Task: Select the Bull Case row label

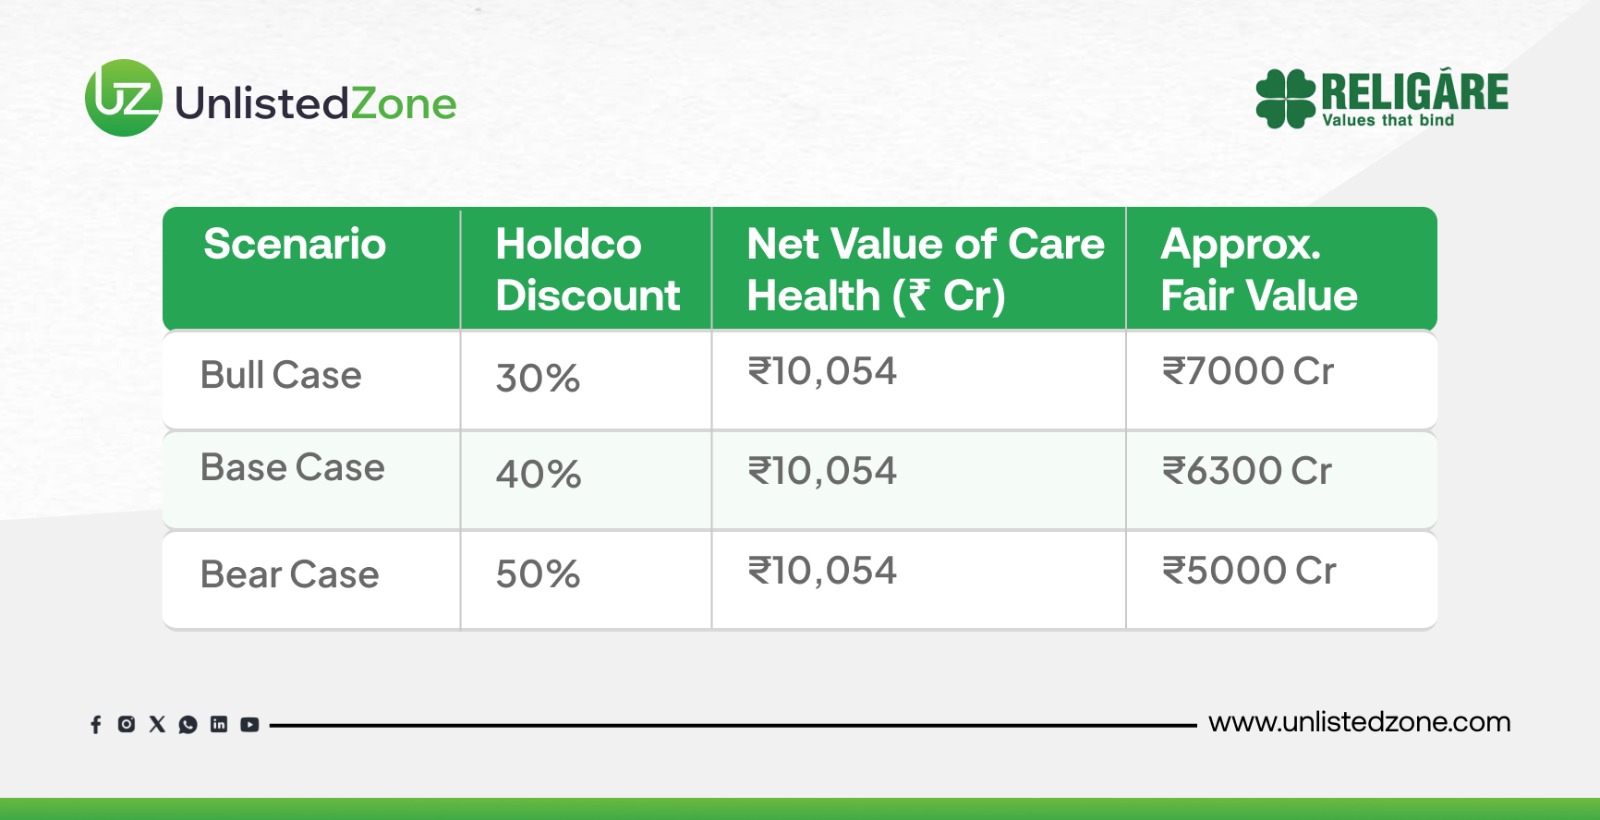Action: tap(281, 375)
